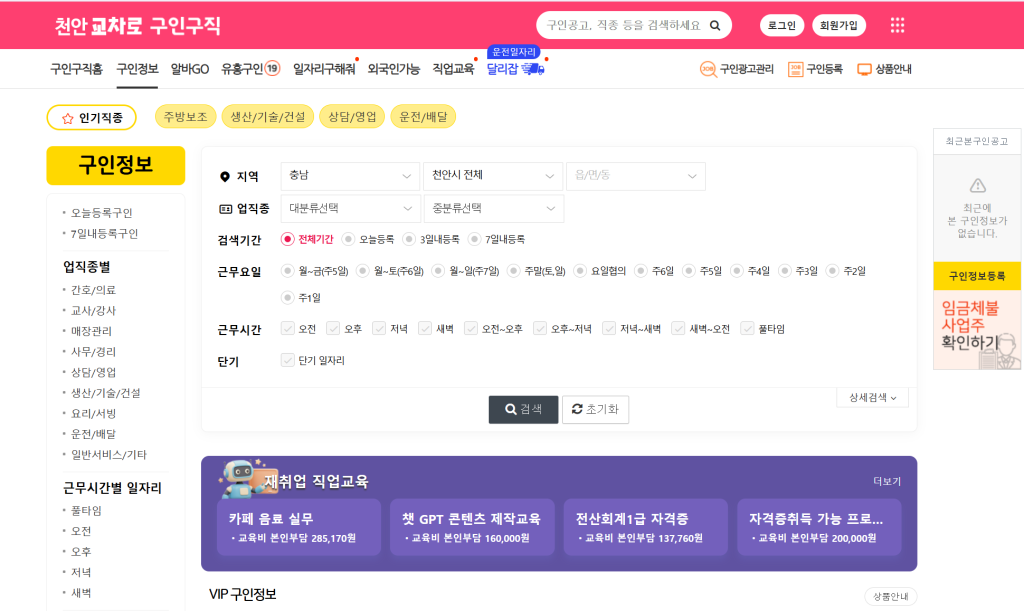The image size is (1024, 611).
Task: Click the location pin icon beside 지역
Action: 225,176
